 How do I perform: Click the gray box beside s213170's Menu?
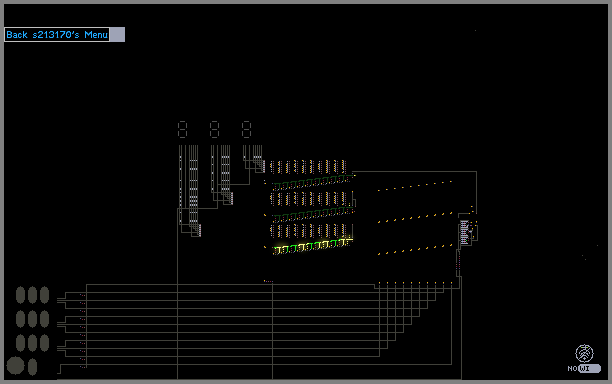pyautogui.click(x=117, y=35)
